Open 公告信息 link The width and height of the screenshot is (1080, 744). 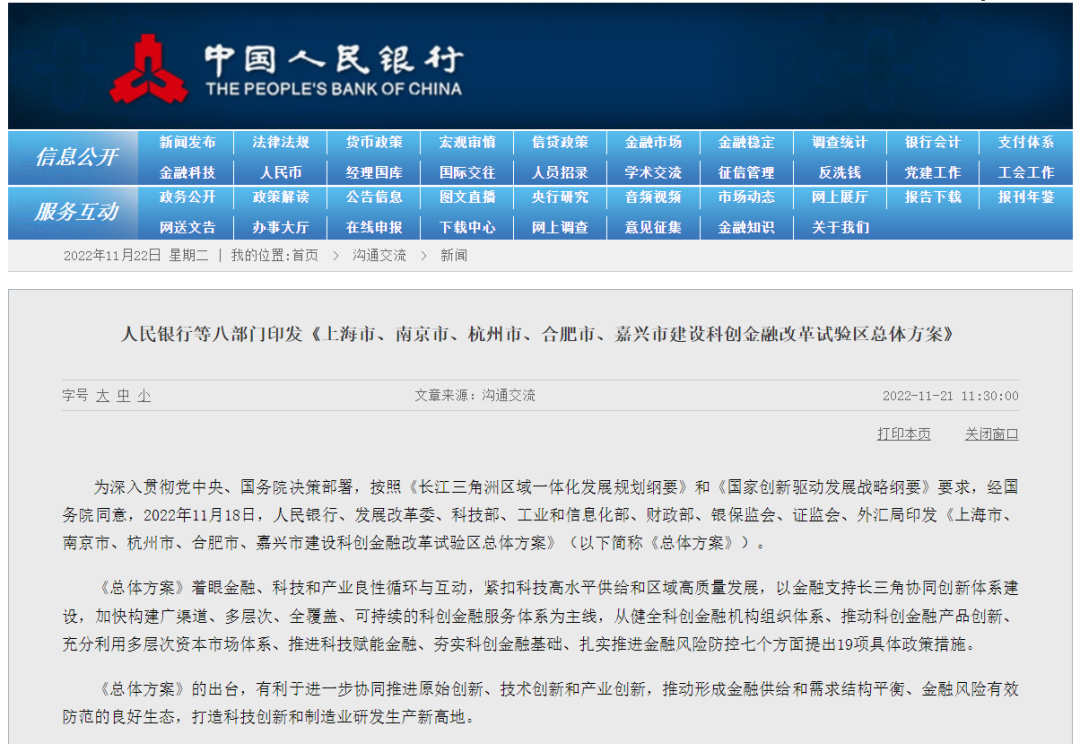[x=374, y=197]
